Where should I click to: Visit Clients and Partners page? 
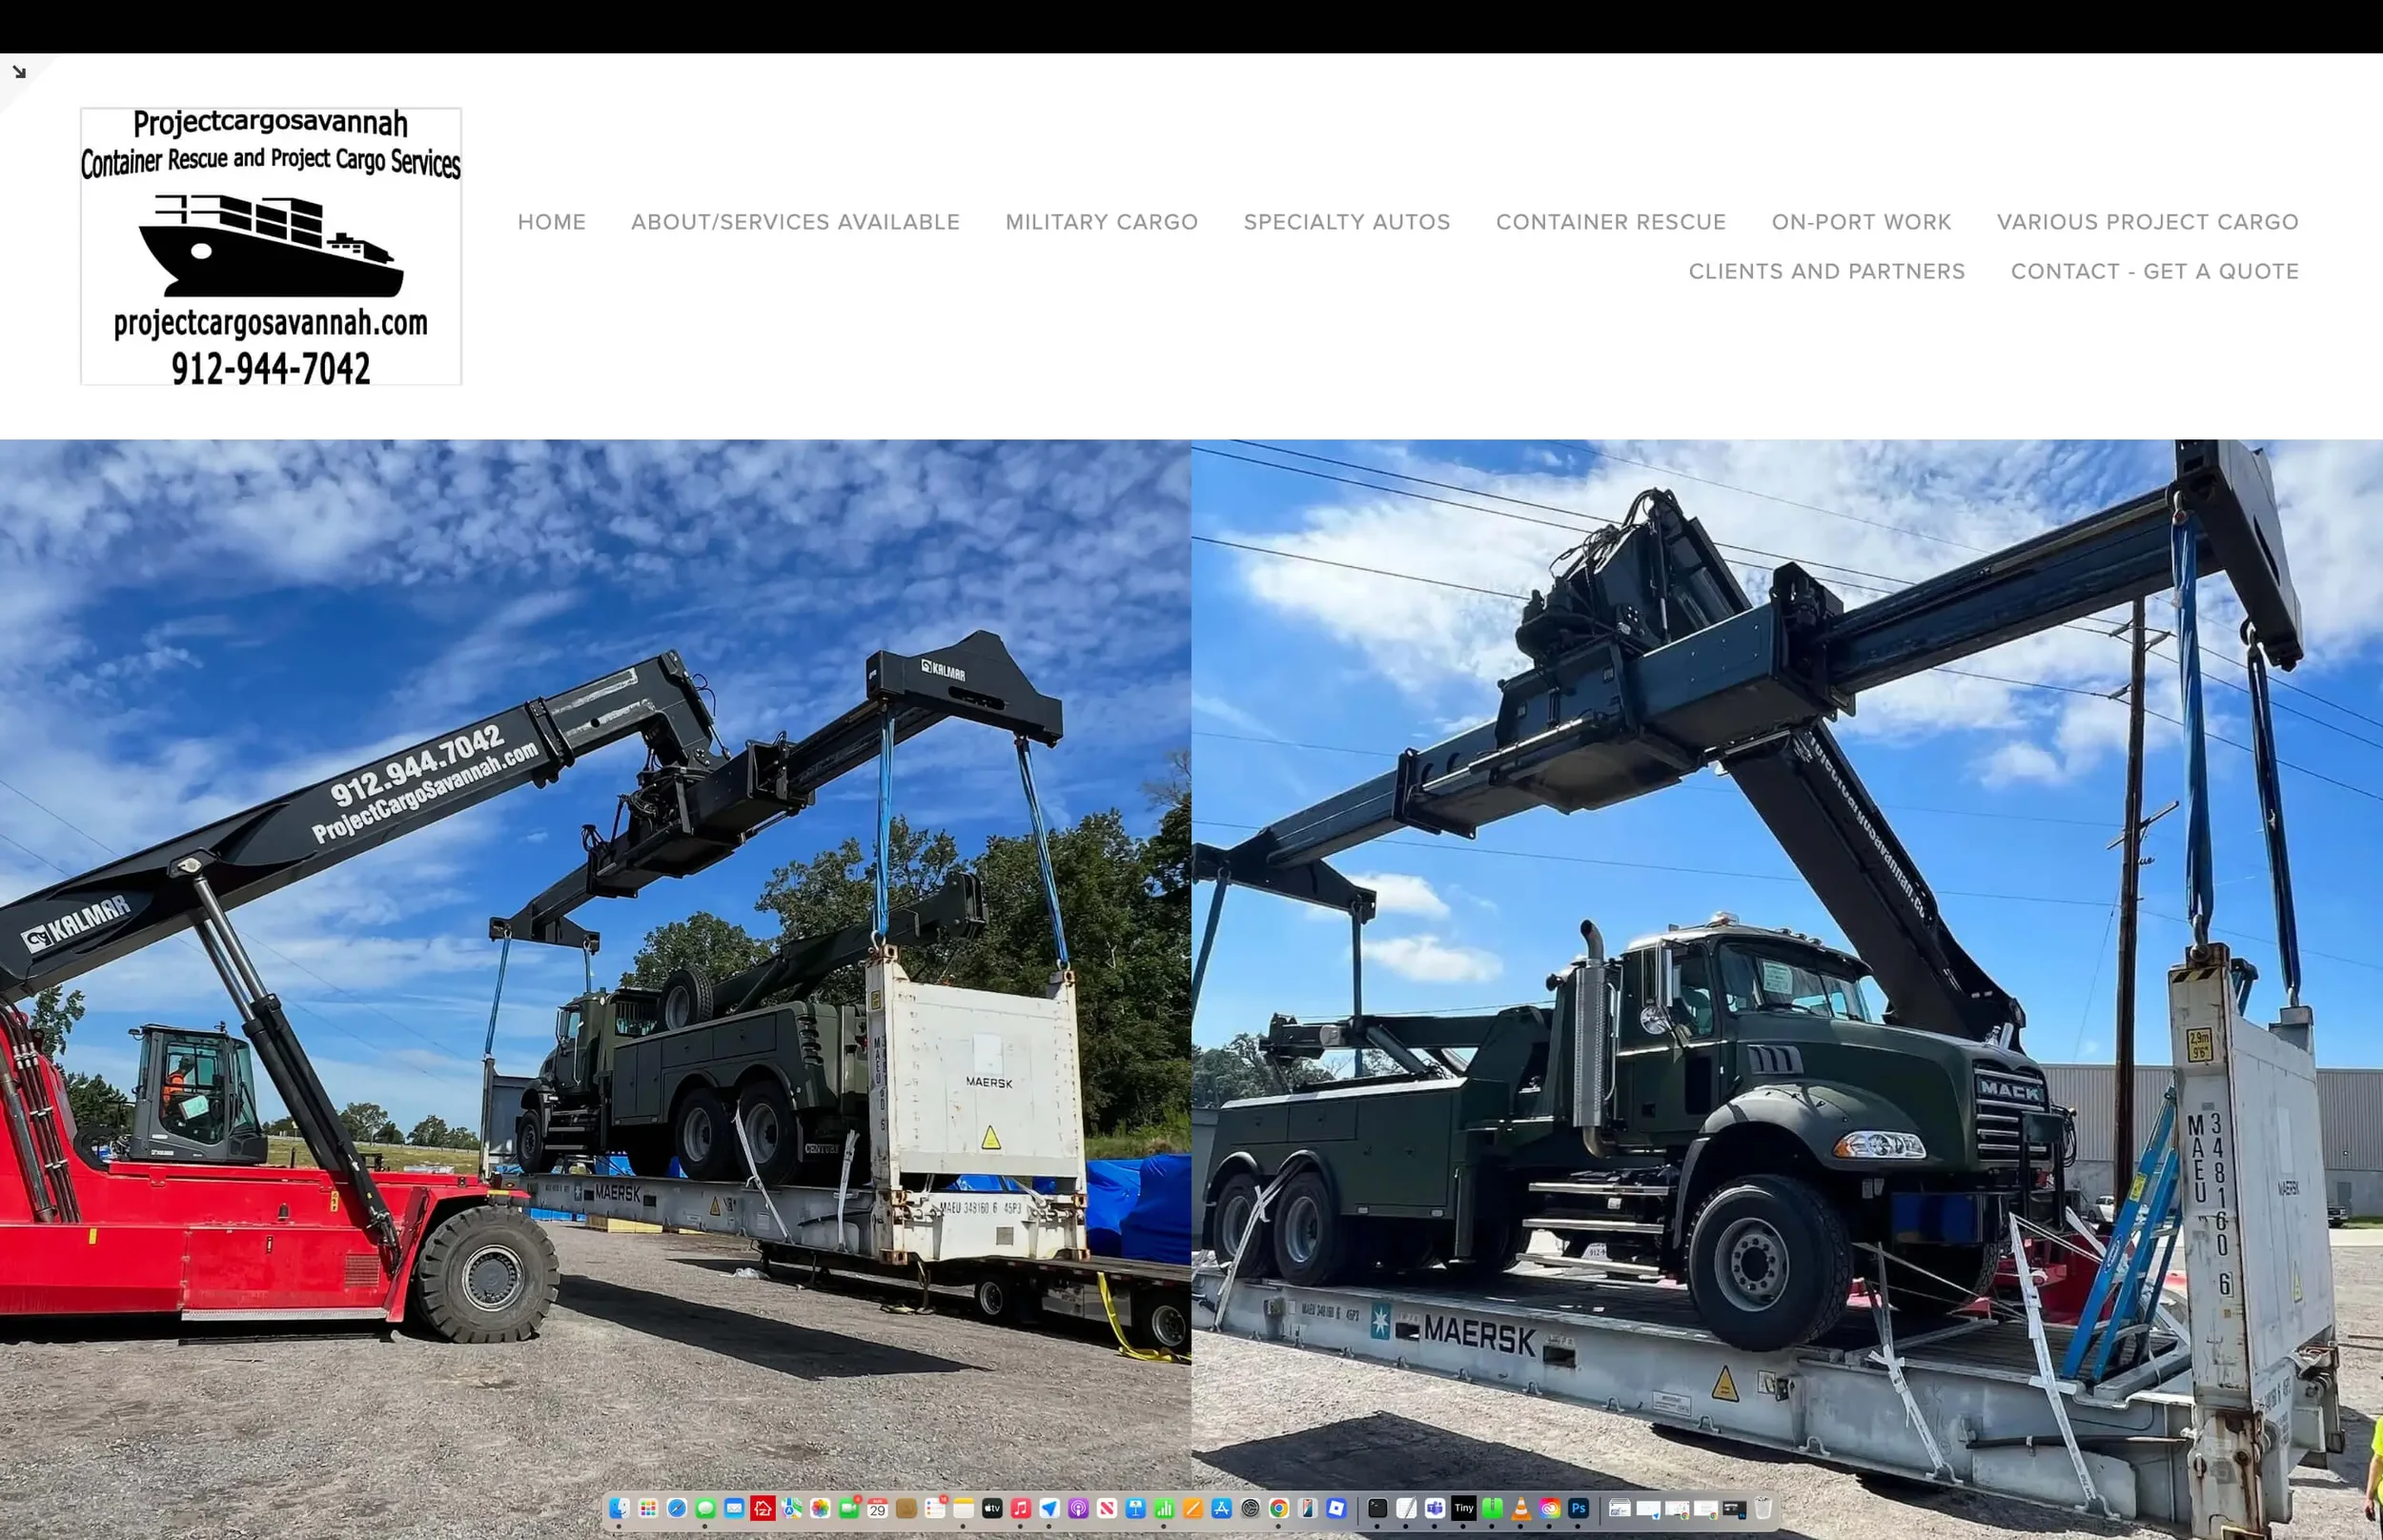(1826, 272)
